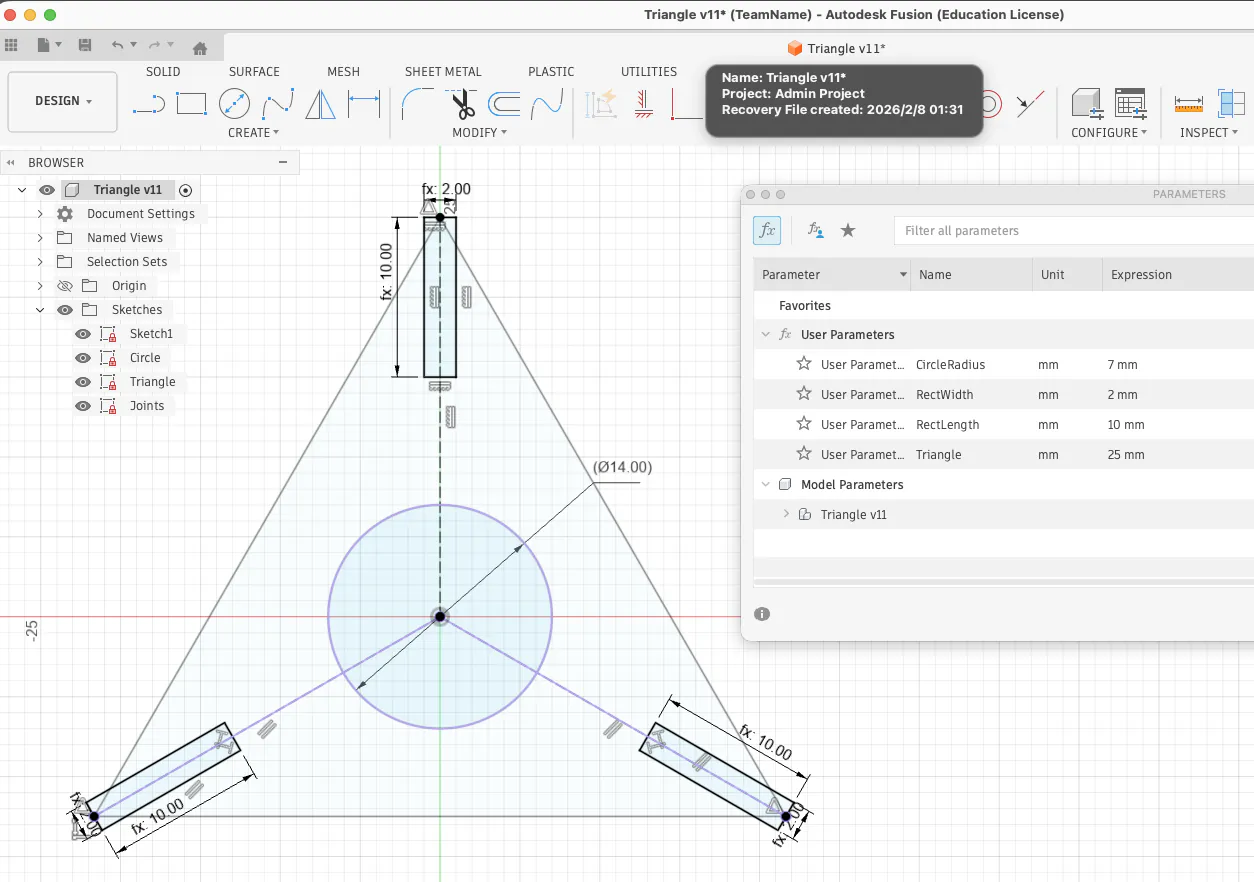Select the Circle sketch tool
The width and height of the screenshot is (1254, 882).
tap(234, 103)
